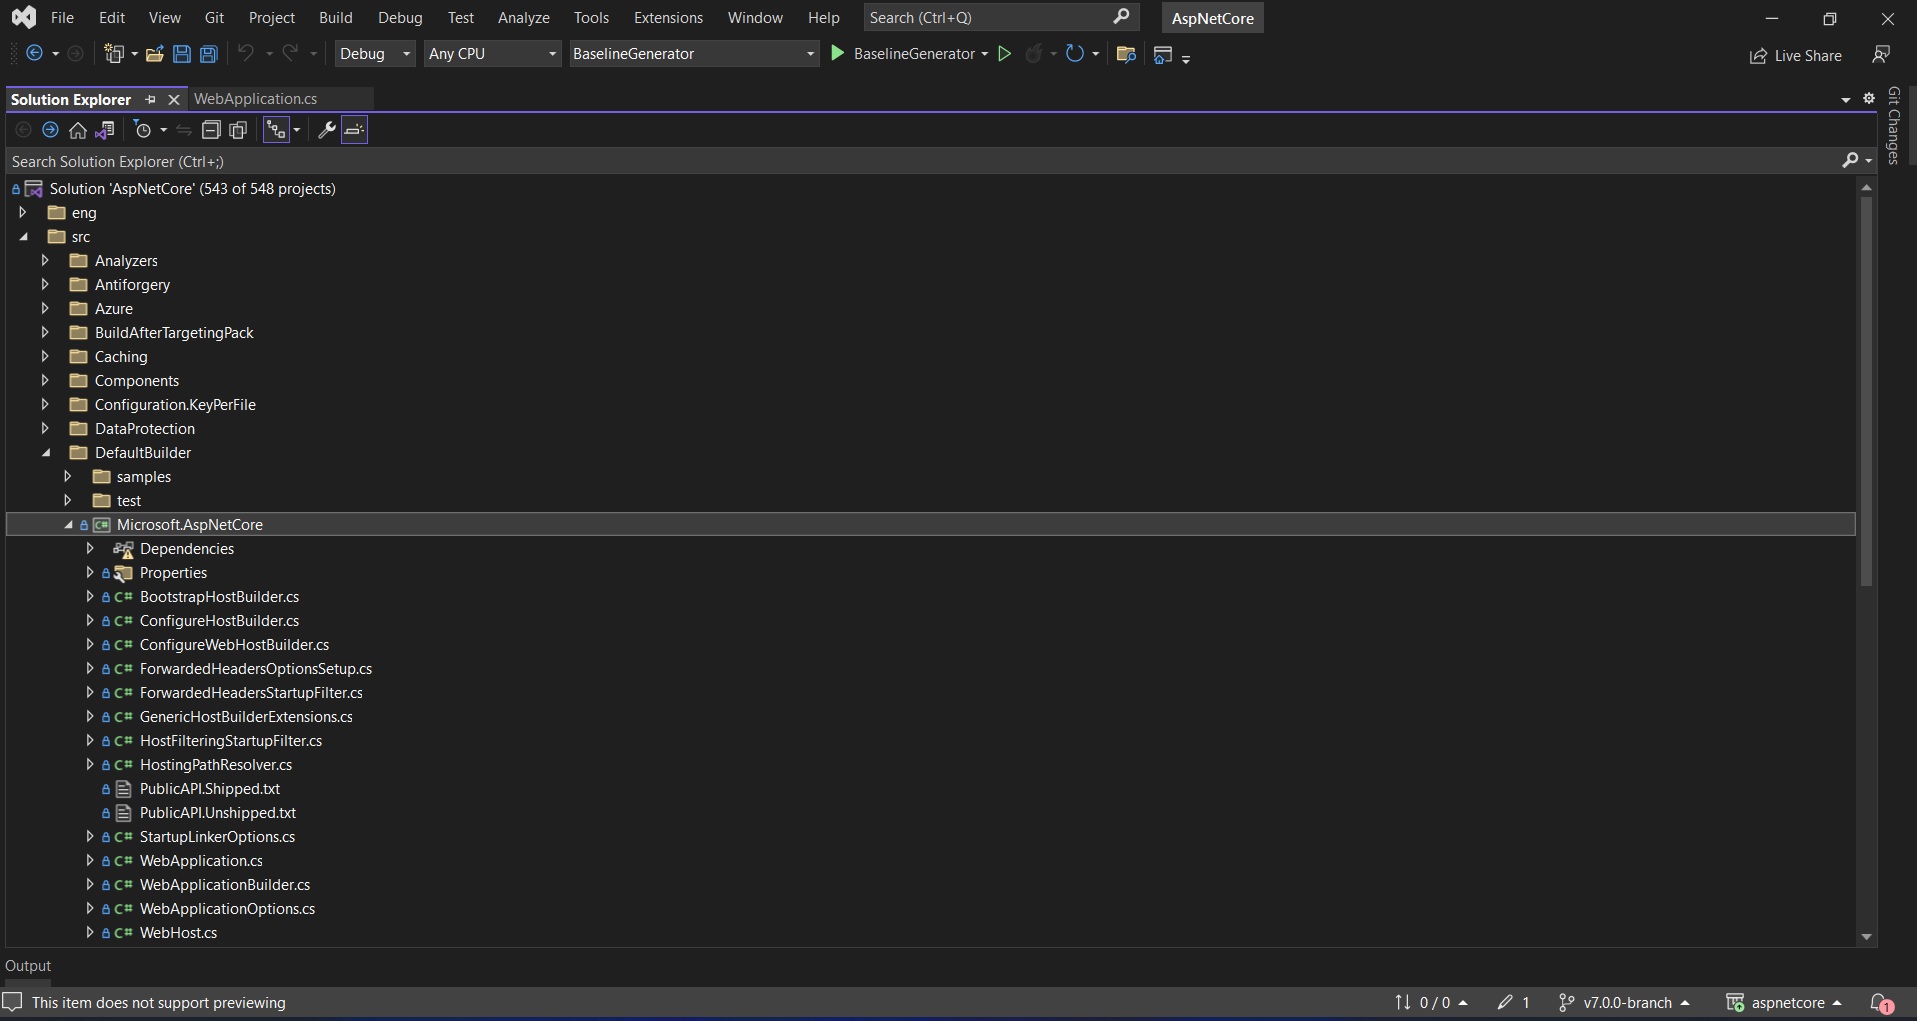Select the Solution 'AspNetCore' root node
This screenshot has height=1021, width=1917.
(193, 189)
